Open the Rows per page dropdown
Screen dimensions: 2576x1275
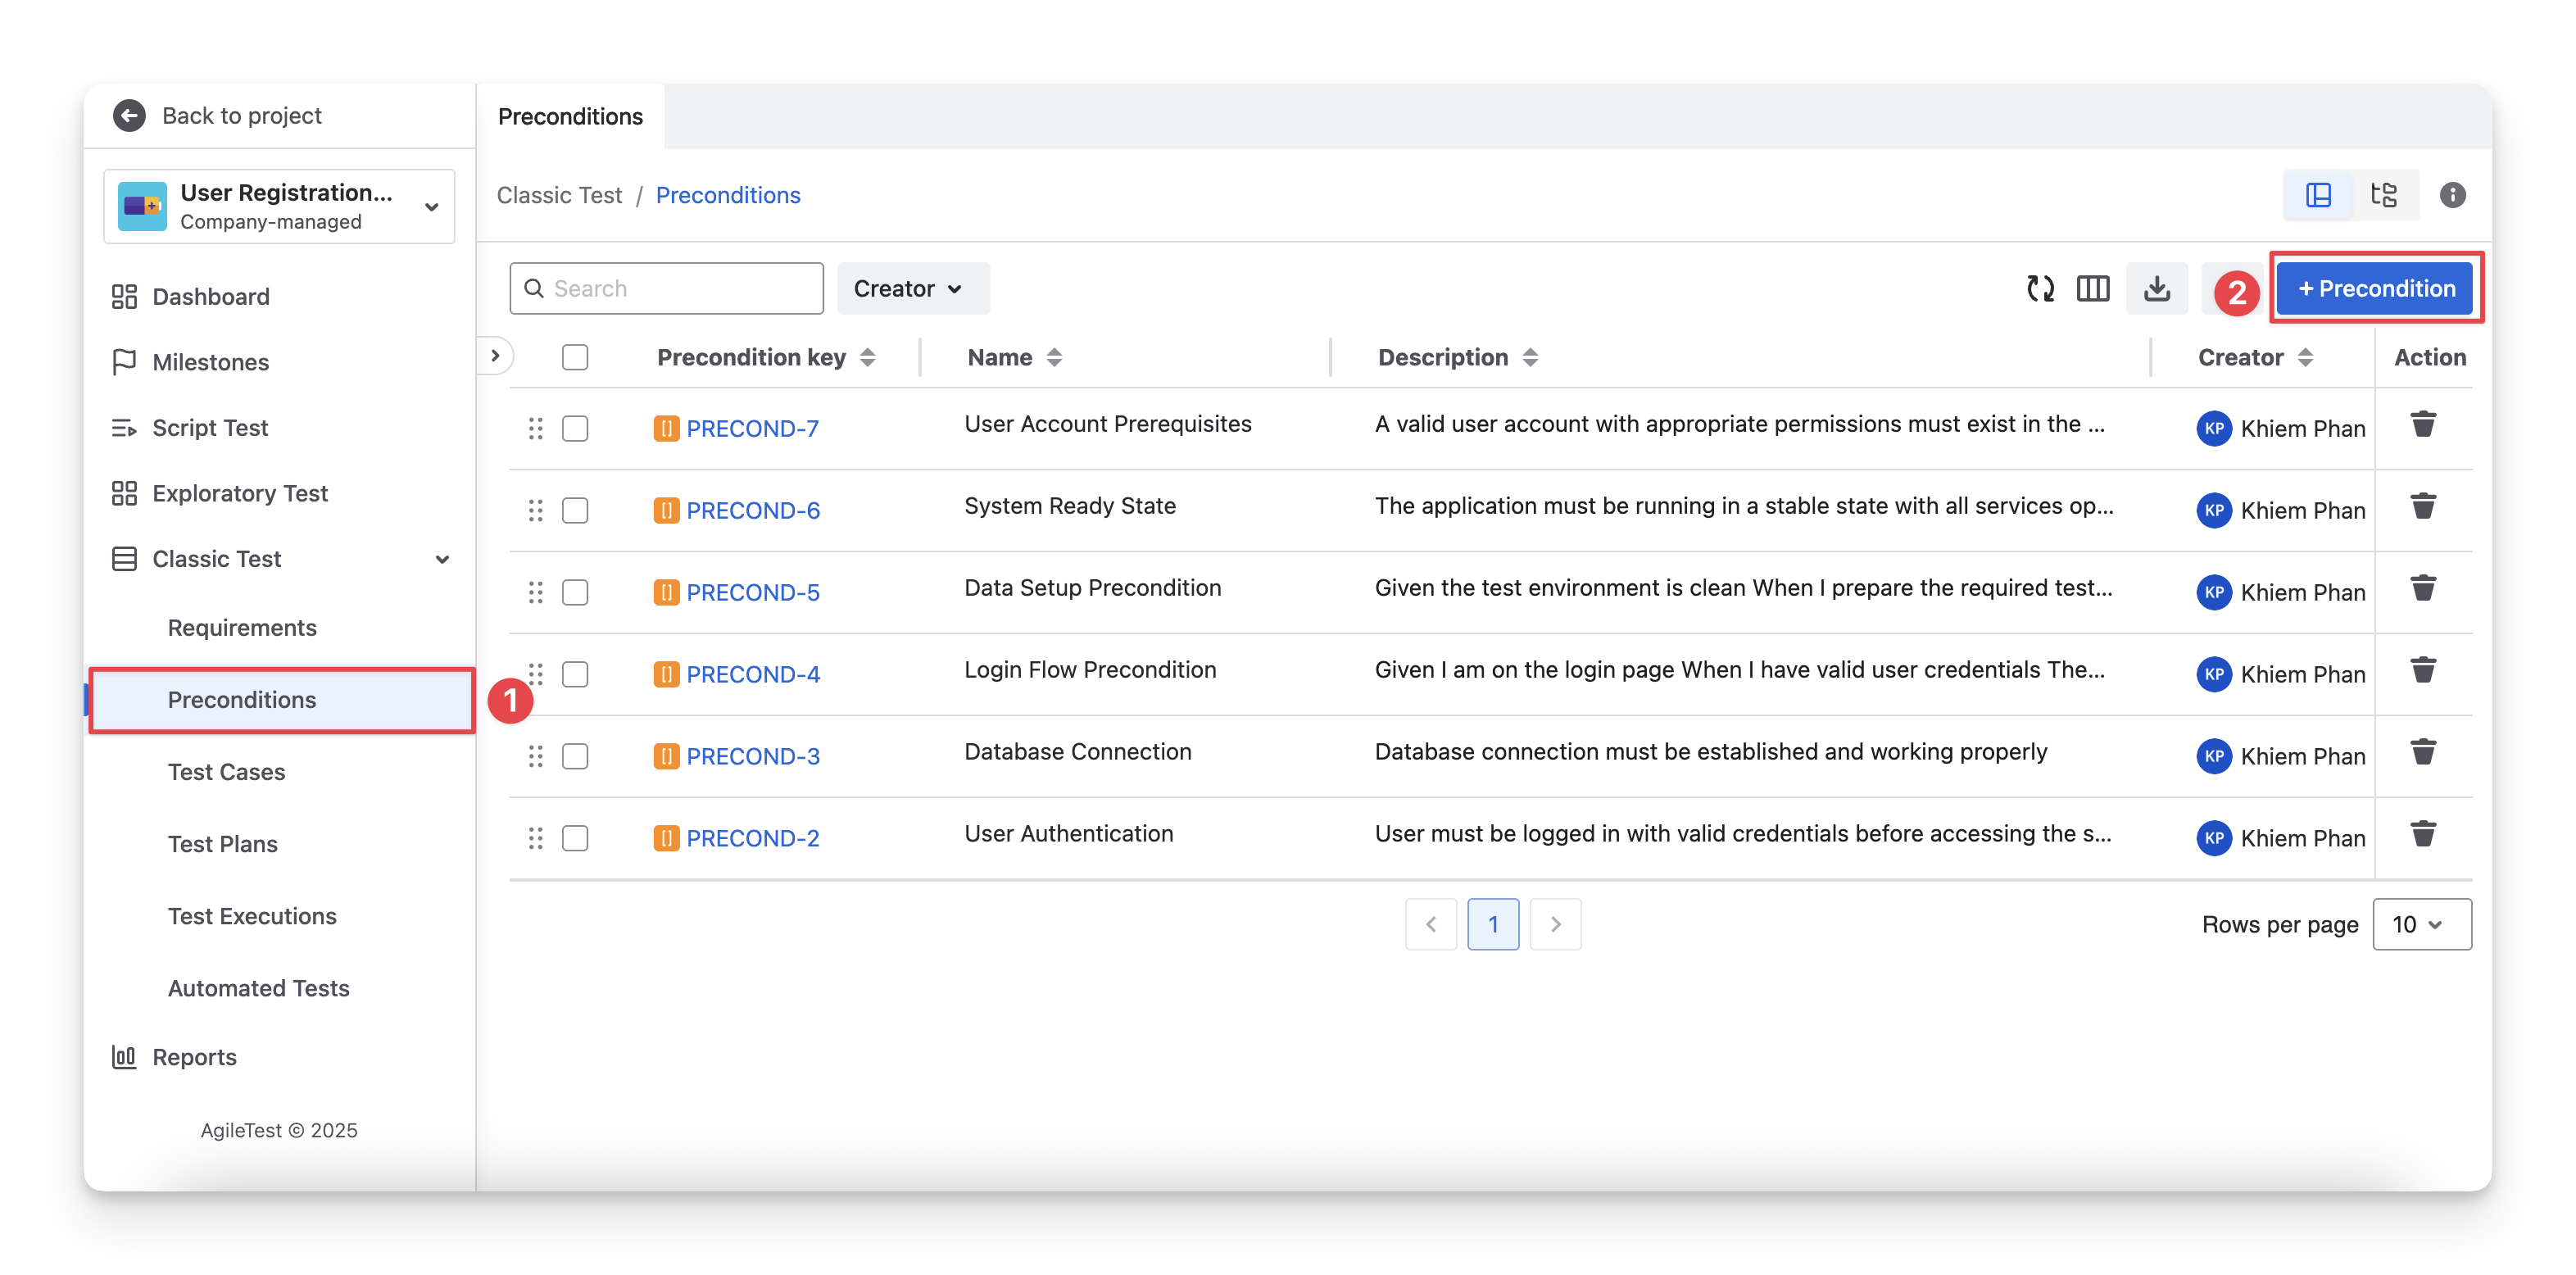pos(2421,924)
